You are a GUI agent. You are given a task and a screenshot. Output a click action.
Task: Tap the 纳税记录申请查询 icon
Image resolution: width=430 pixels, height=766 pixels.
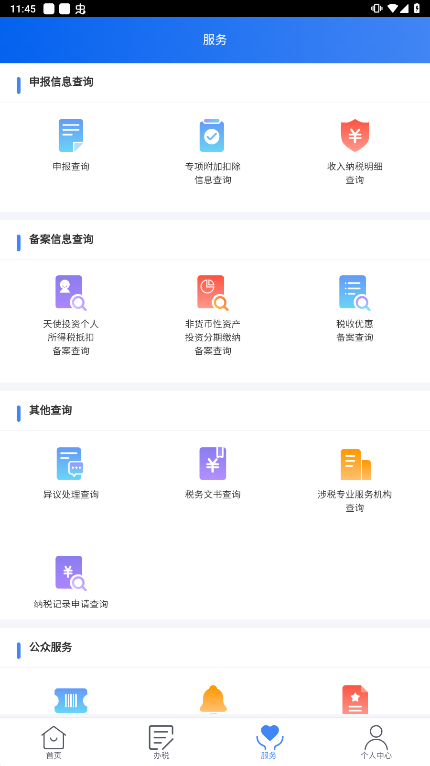pos(71,573)
